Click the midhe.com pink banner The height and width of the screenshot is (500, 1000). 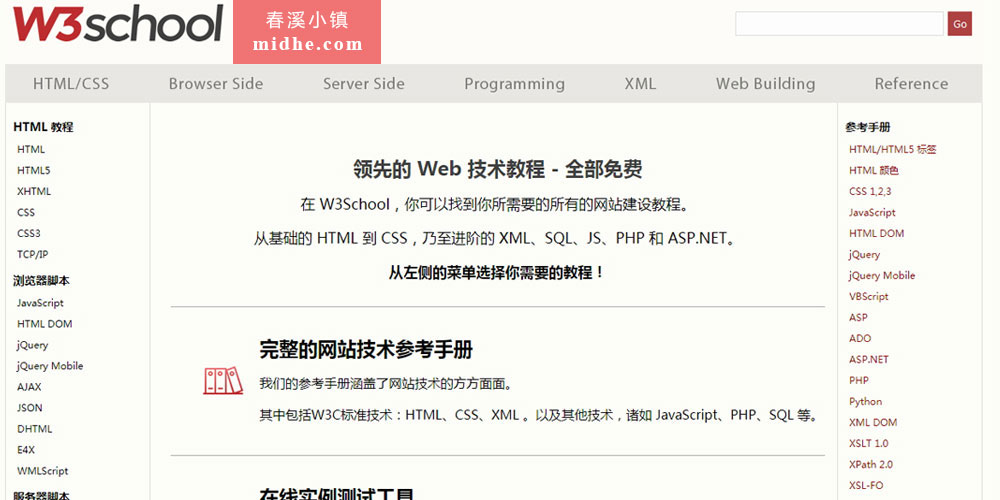pos(307,32)
